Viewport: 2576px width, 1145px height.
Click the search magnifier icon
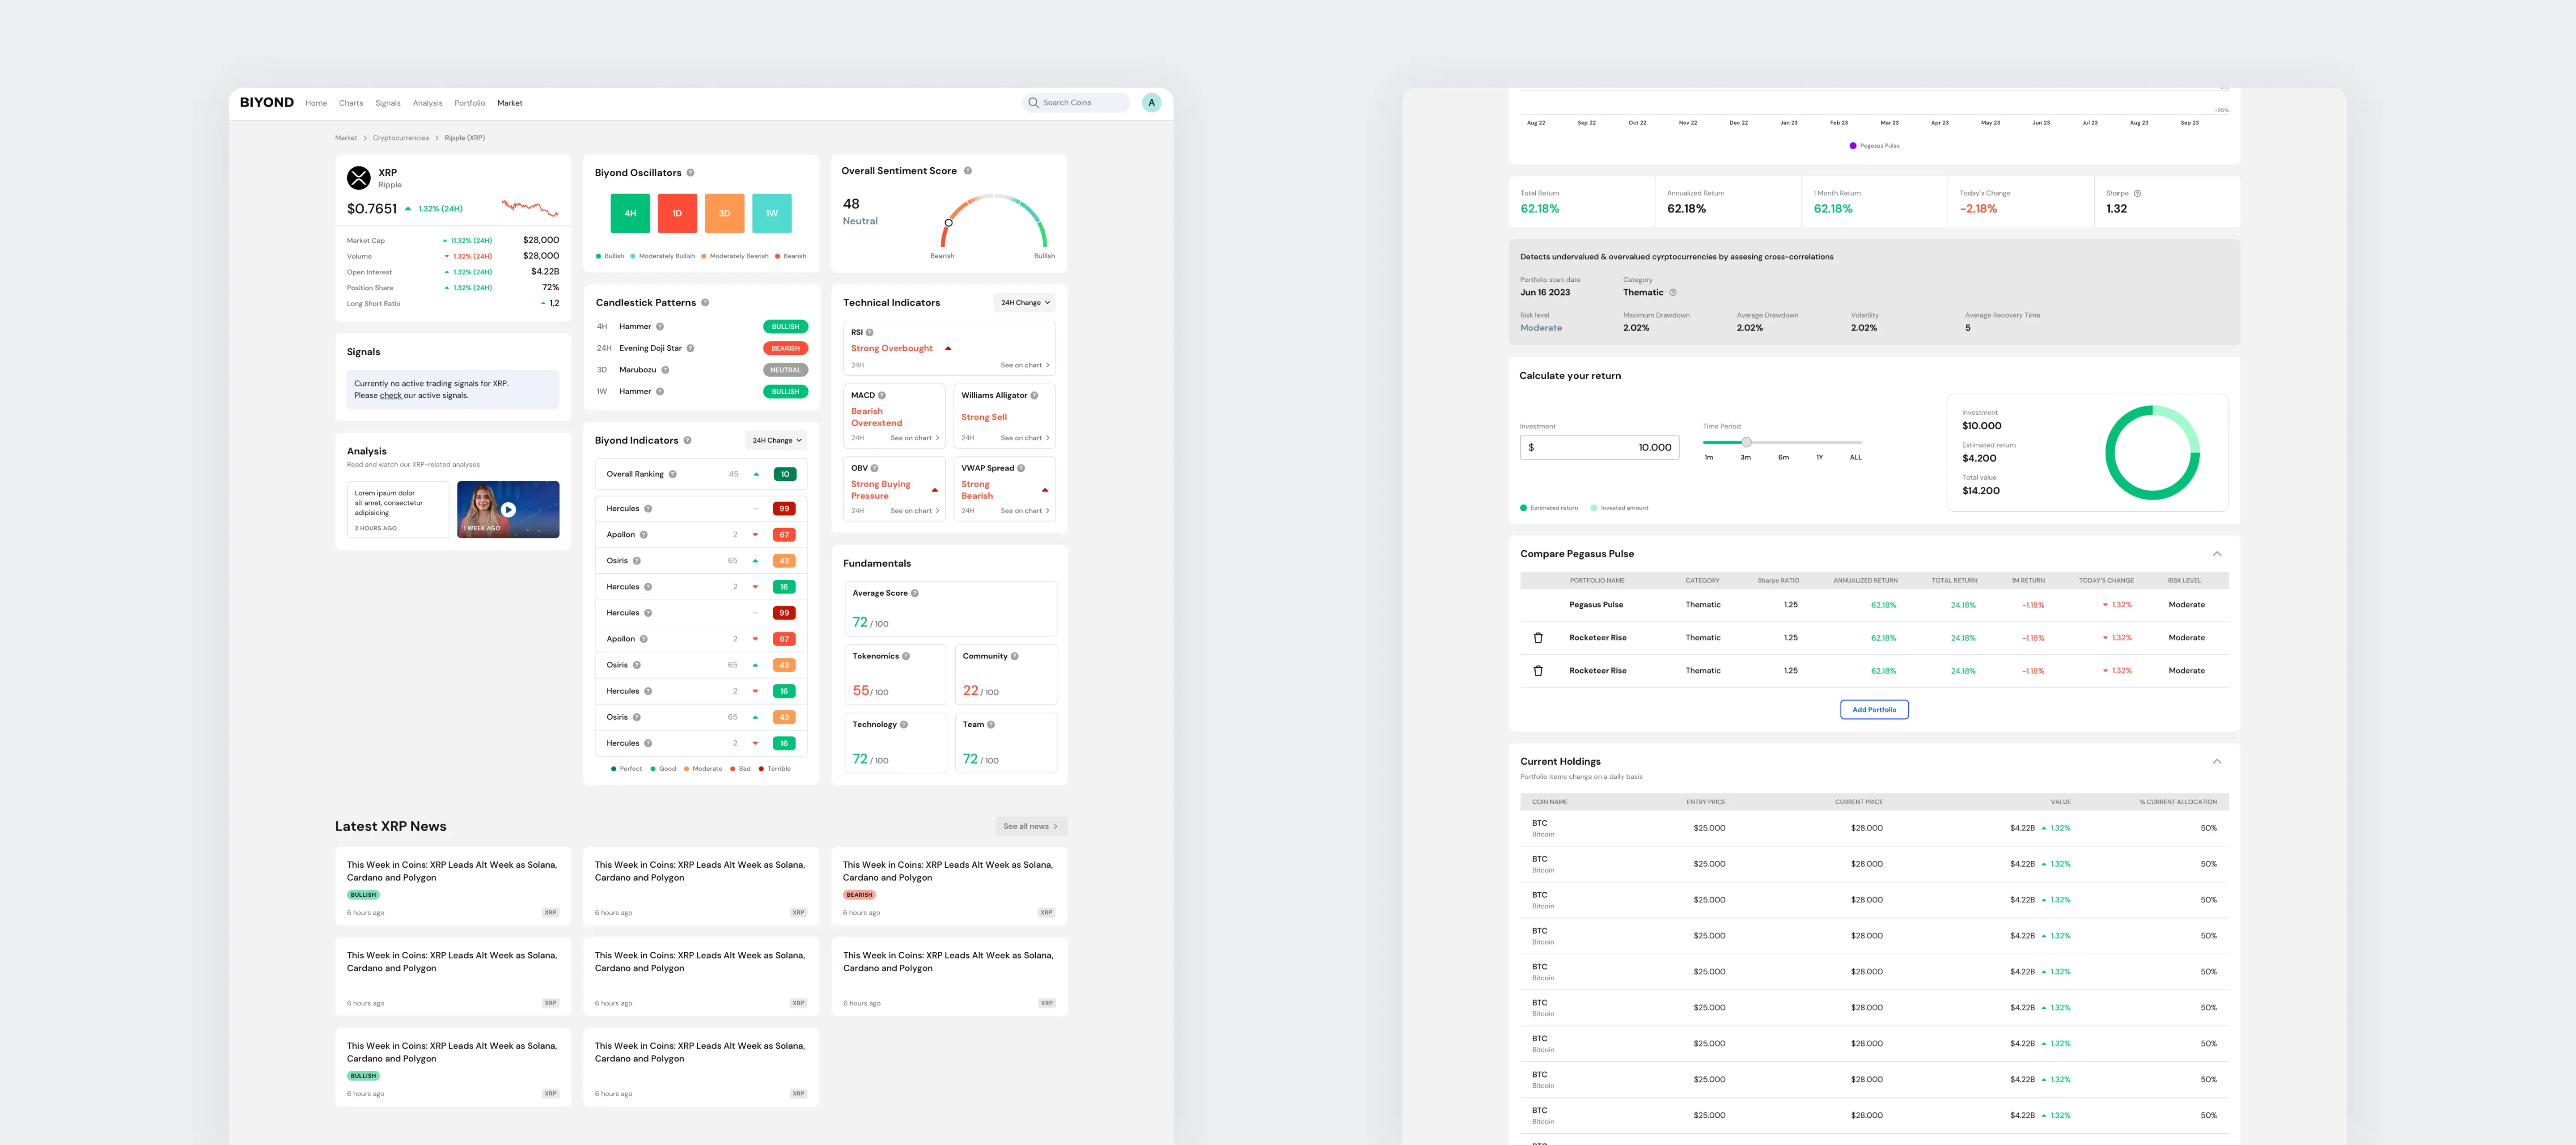[1033, 103]
